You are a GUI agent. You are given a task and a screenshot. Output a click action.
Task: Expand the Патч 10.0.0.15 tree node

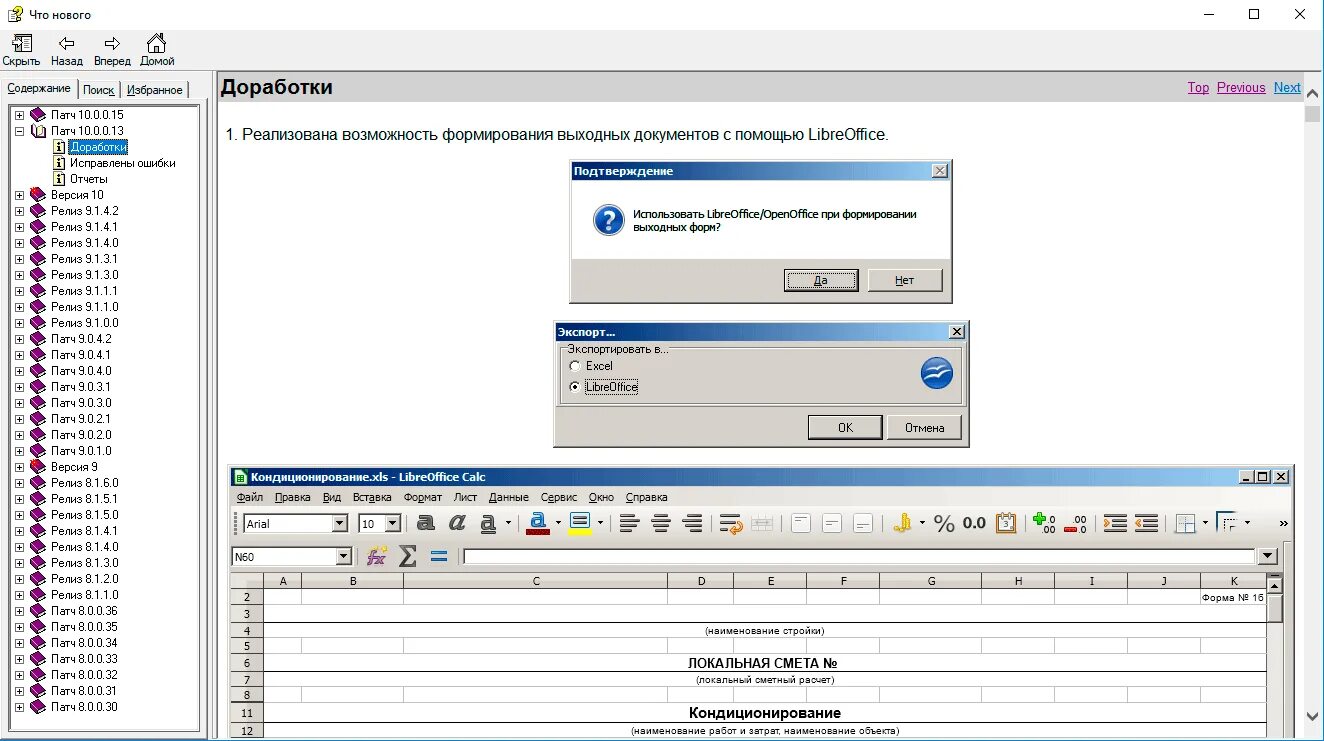19,115
